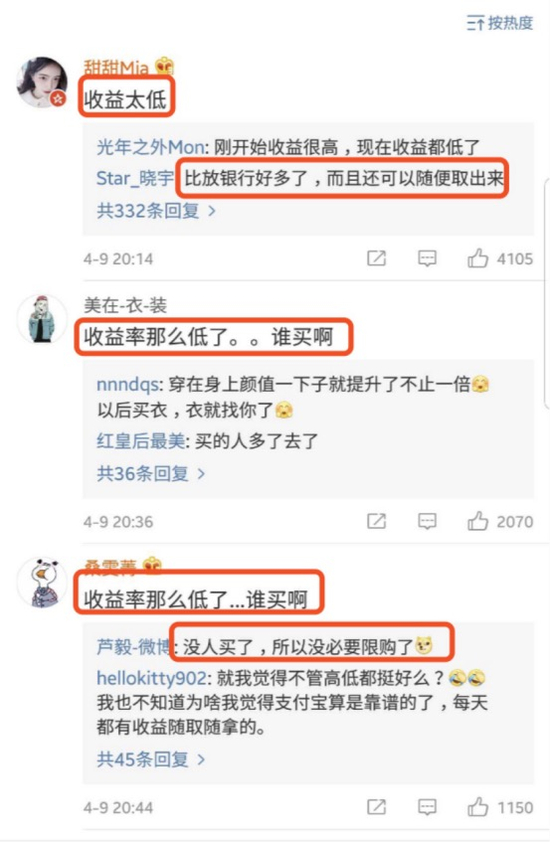This screenshot has width=550, height=842.
Task: Open 美在-衣-装 user avatar
Action: click(x=42, y=318)
